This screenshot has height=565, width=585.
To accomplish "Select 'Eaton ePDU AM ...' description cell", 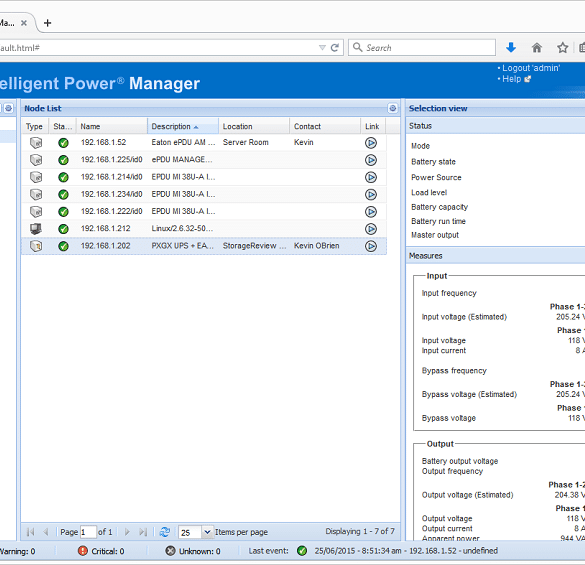I will click(x=183, y=143).
